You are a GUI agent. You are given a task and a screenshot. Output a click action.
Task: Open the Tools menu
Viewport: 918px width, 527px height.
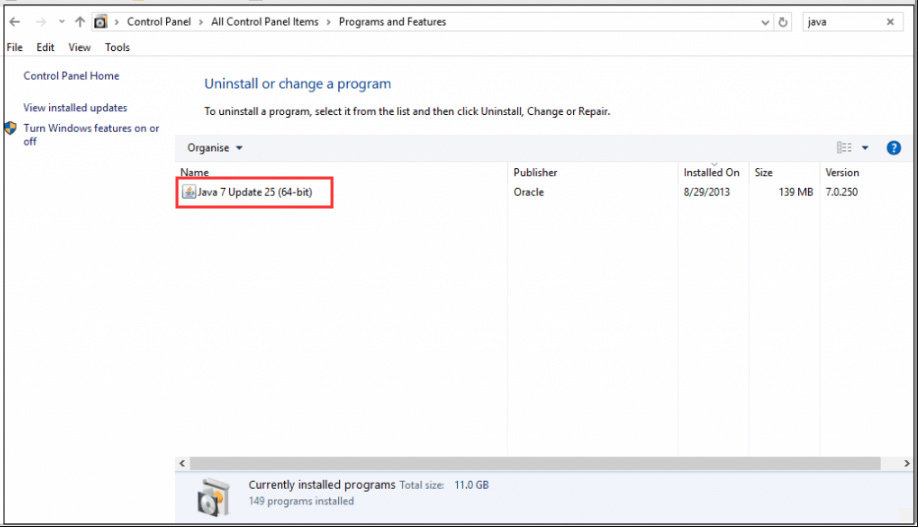tap(117, 47)
